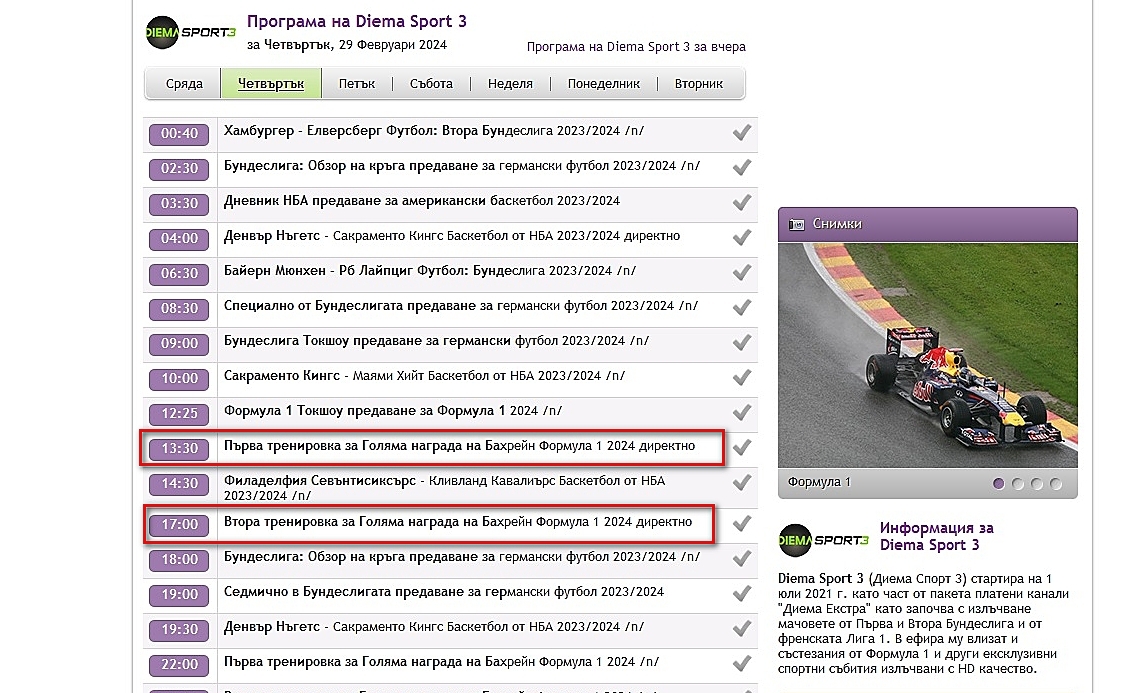Open Формула 1 Токшоу listing
This screenshot has width=1125, height=693.
pyautogui.click(x=392, y=410)
